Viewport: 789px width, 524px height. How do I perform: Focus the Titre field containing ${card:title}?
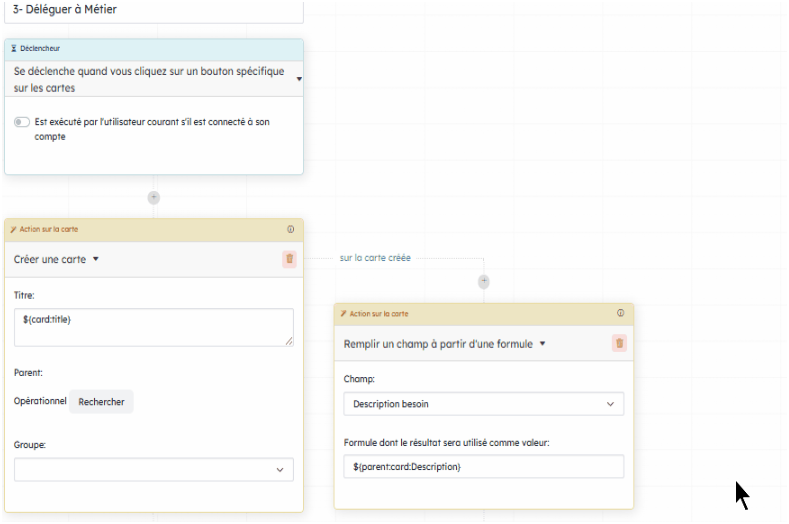point(153,327)
